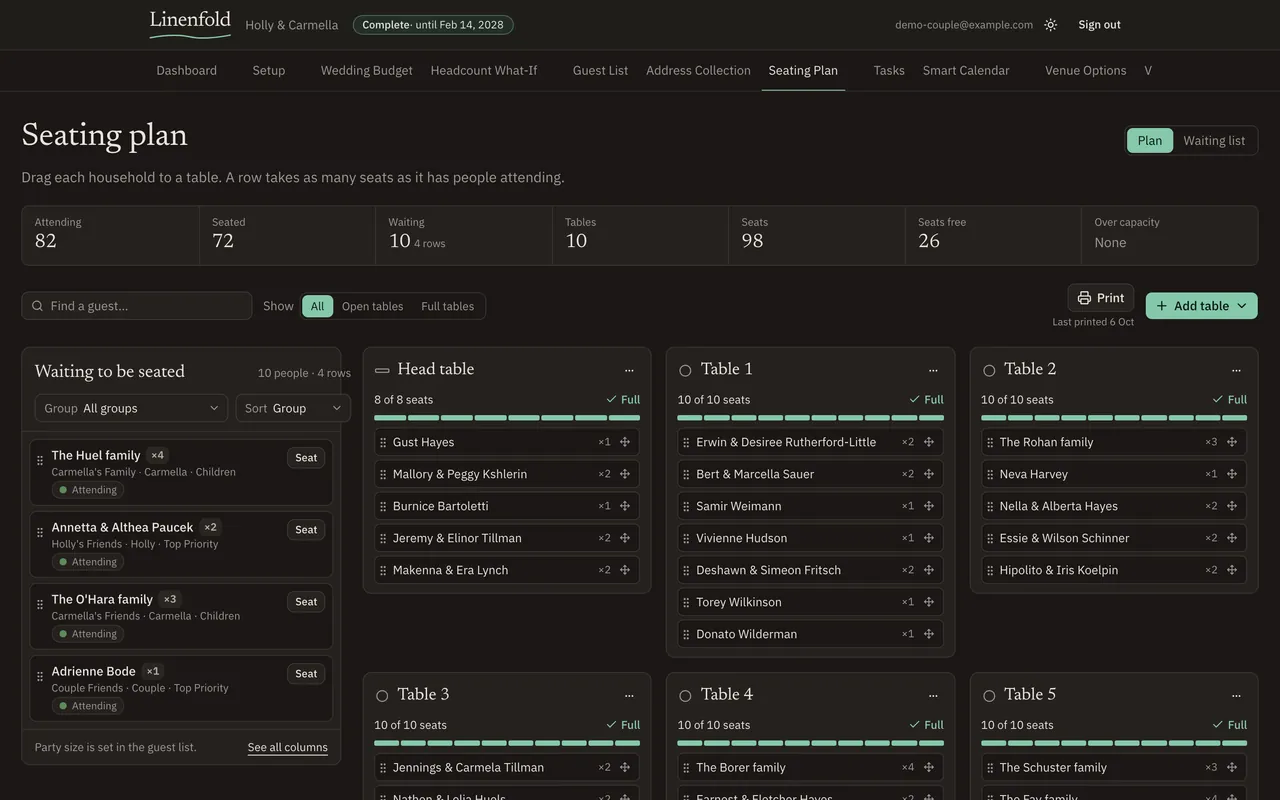Open Table 4 three-dot menu
Viewport: 1280px width, 800px height.
click(x=933, y=695)
